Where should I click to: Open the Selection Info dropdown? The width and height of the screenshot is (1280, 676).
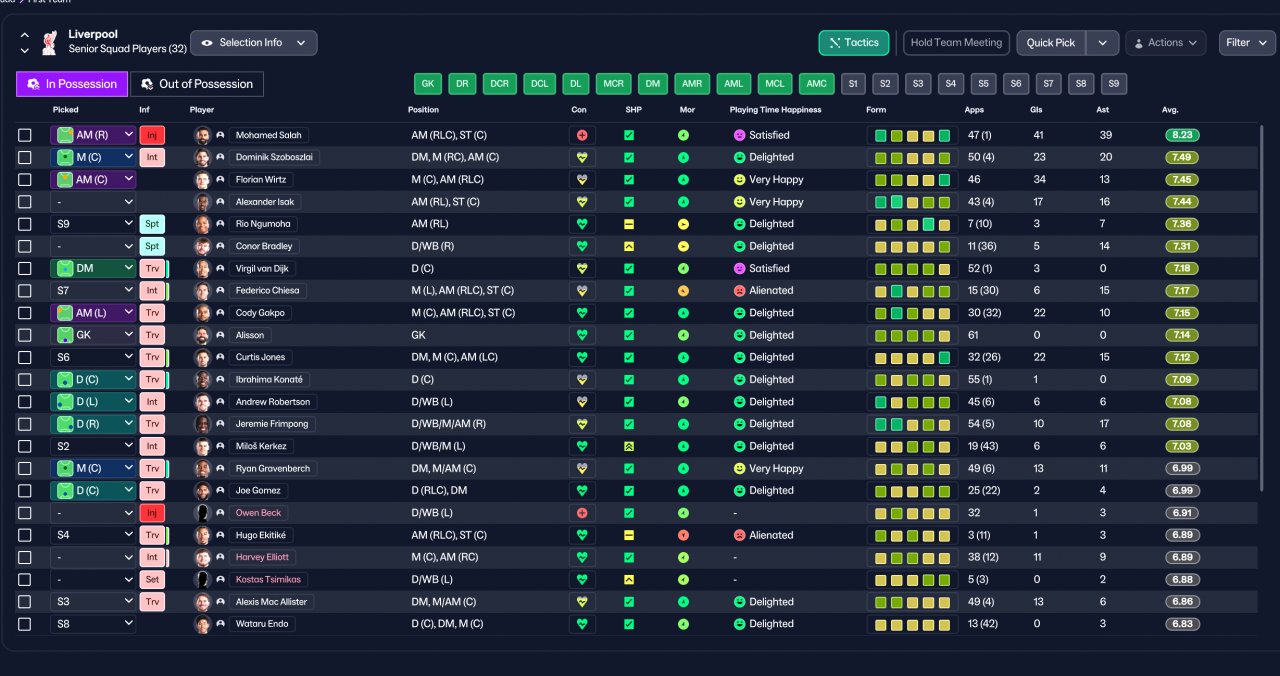click(x=254, y=43)
